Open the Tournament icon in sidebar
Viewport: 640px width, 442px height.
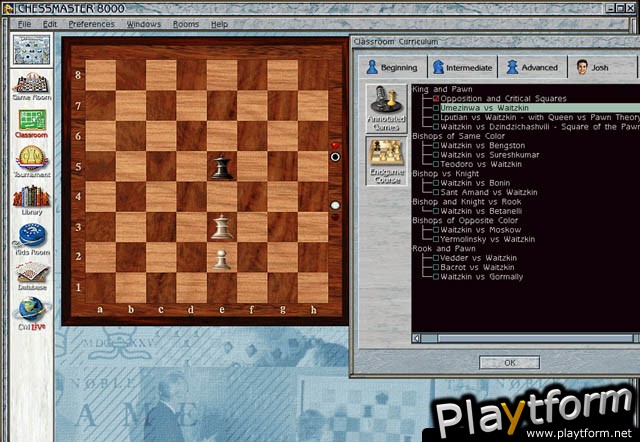point(32,162)
